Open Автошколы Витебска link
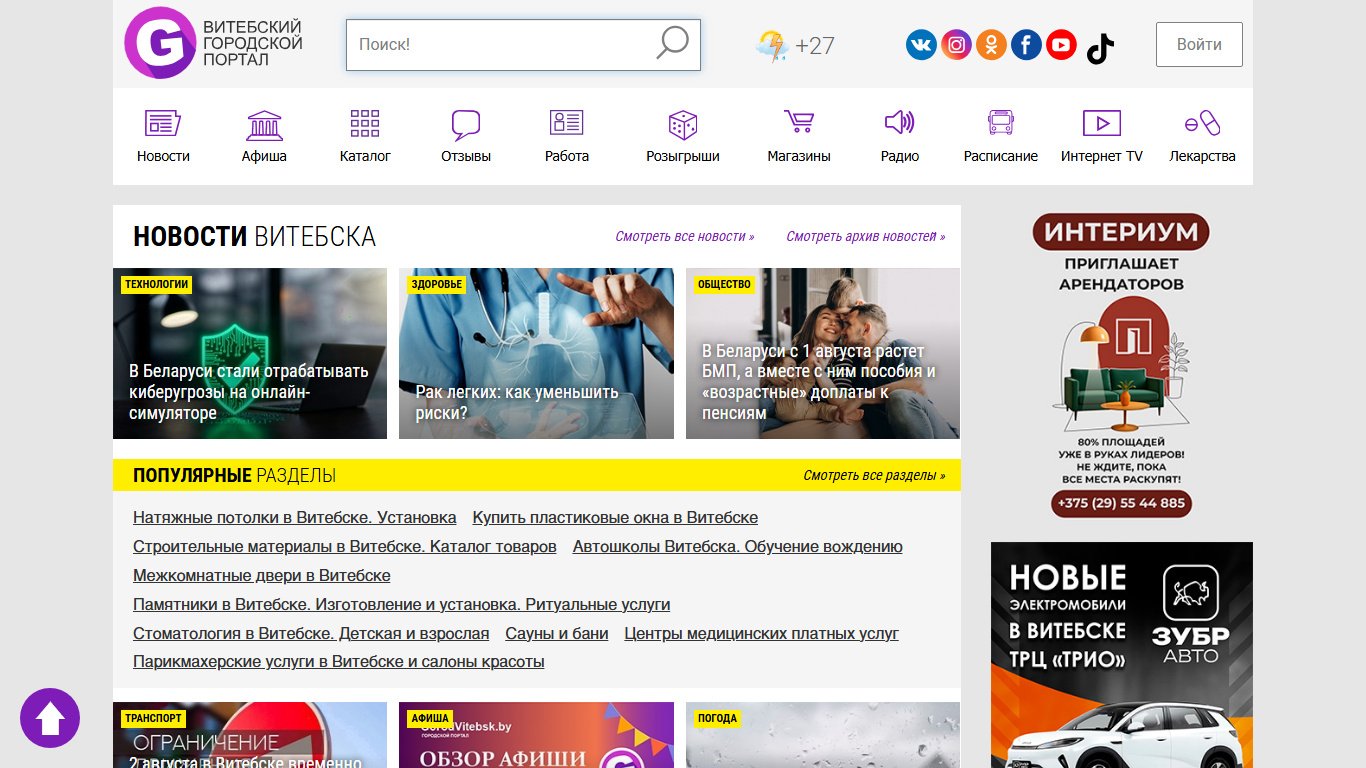 pyautogui.click(x=738, y=547)
